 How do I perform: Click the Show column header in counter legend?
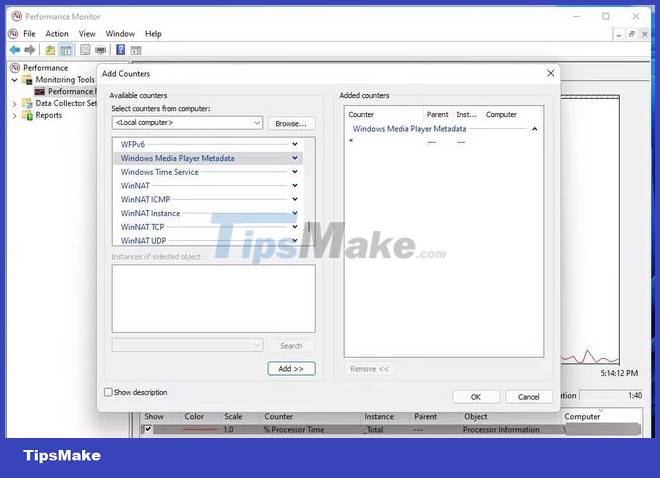click(154, 417)
